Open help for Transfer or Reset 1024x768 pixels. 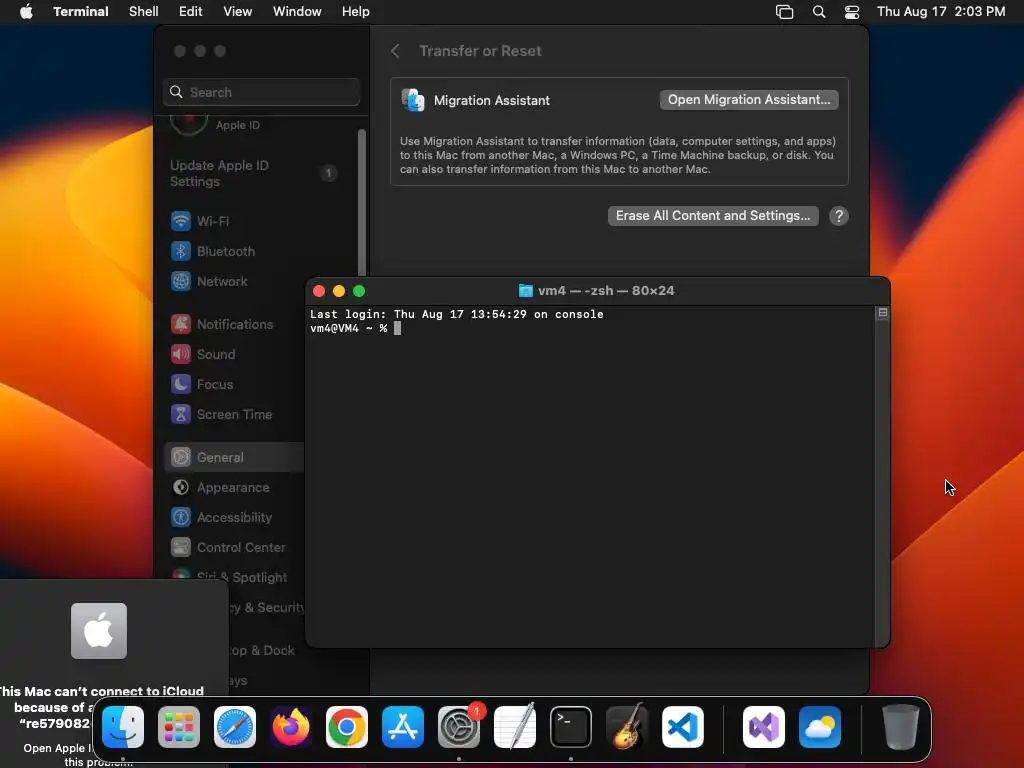pyautogui.click(x=839, y=216)
